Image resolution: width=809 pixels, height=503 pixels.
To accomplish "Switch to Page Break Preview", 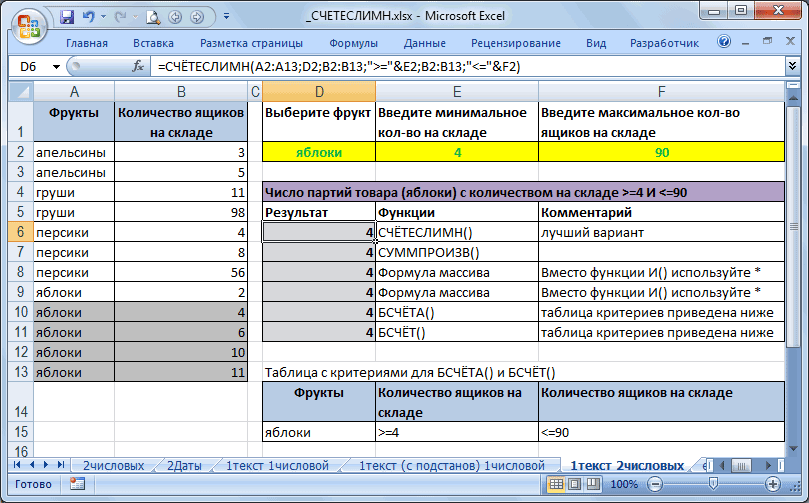I will tap(593, 484).
